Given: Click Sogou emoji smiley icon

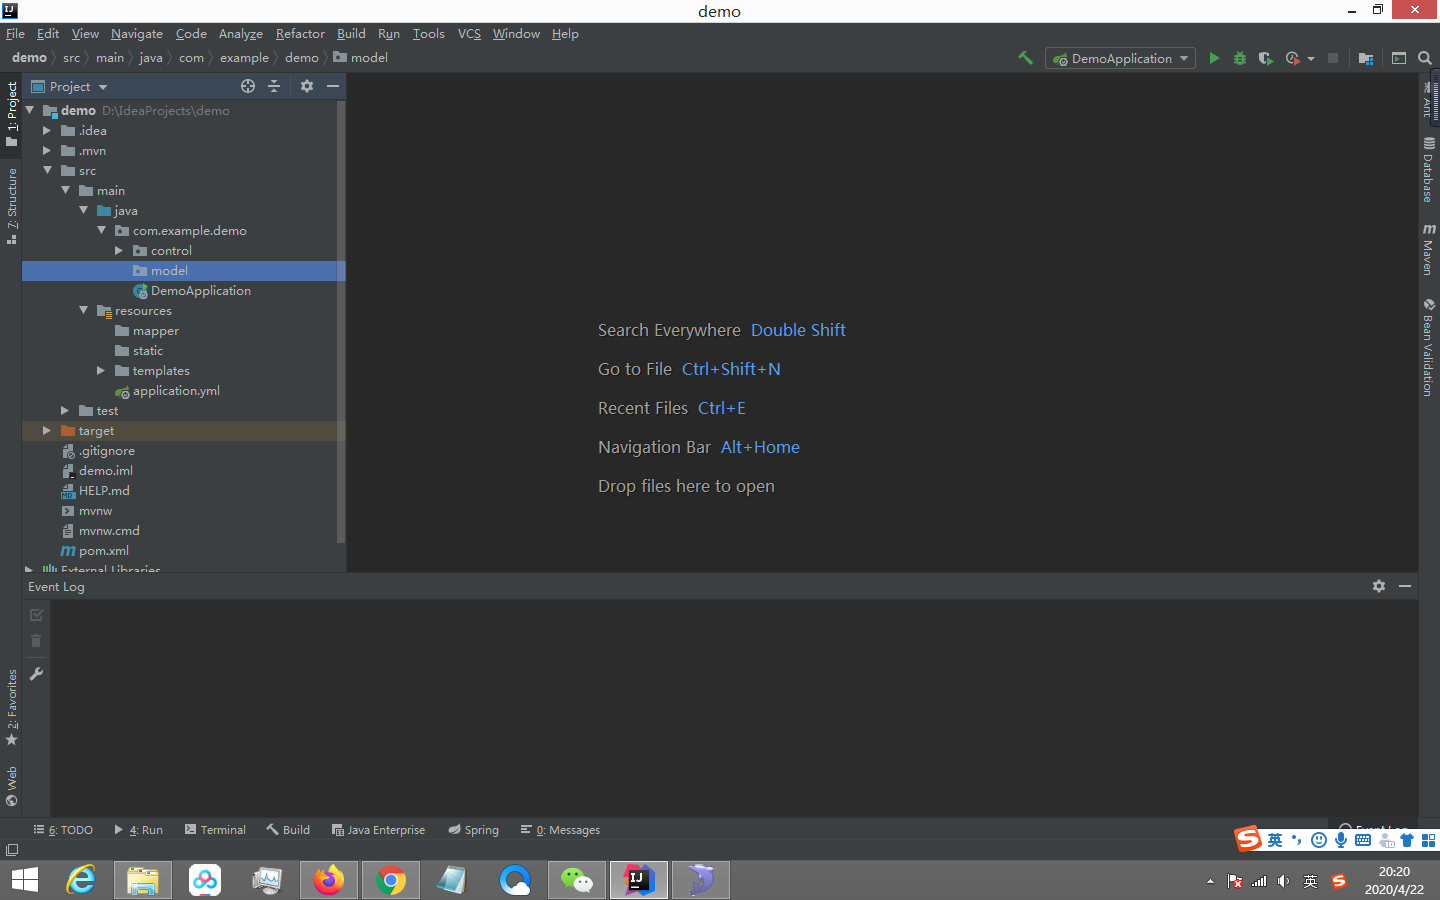Looking at the screenshot, I should pos(1319,840).
